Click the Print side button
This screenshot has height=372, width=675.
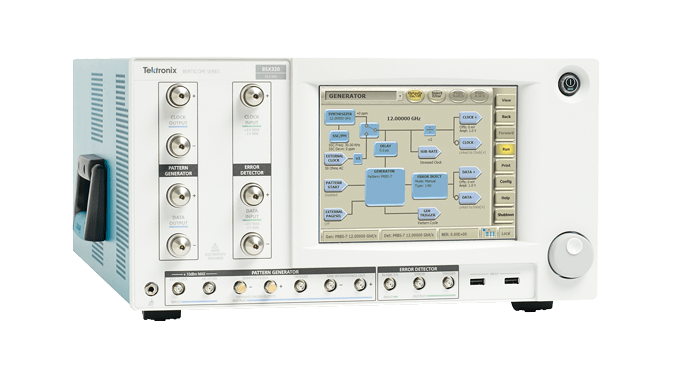tap(505, 165)
